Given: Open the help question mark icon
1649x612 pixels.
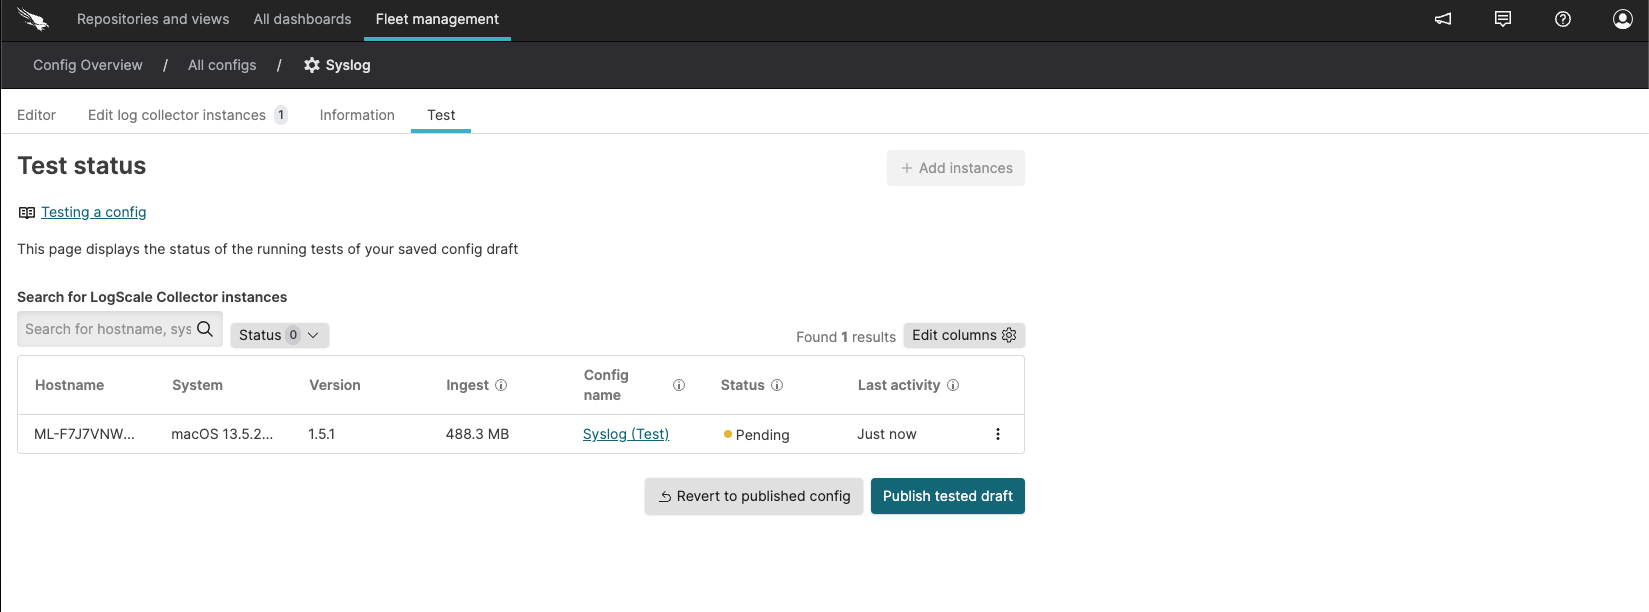Looking at the screenshot, I should [x=1562, y=19].
